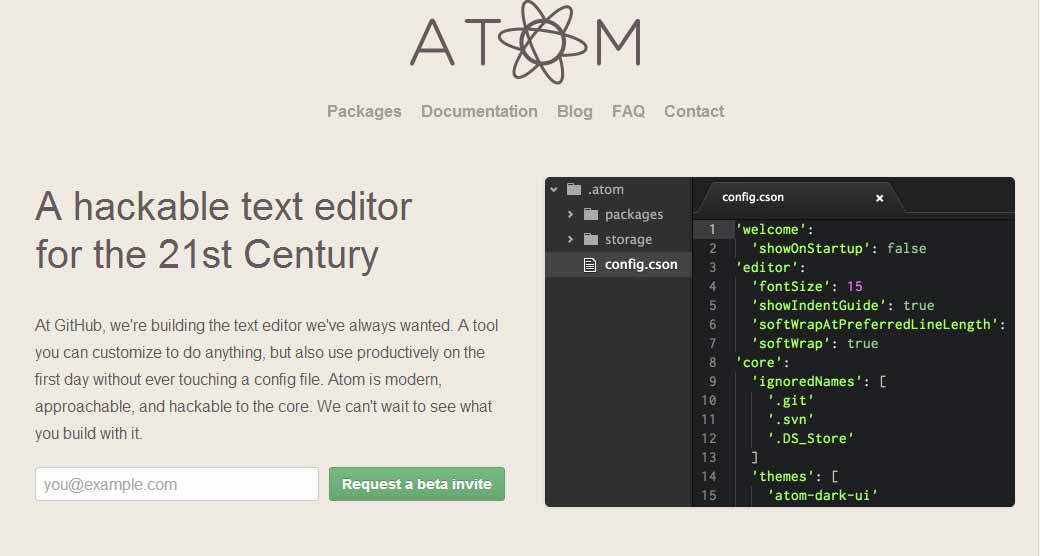Screen dimensions: 1040x556
Task: Collapse the .atom folder chevron
Action: pyautogui.click(x=554, y=190)
